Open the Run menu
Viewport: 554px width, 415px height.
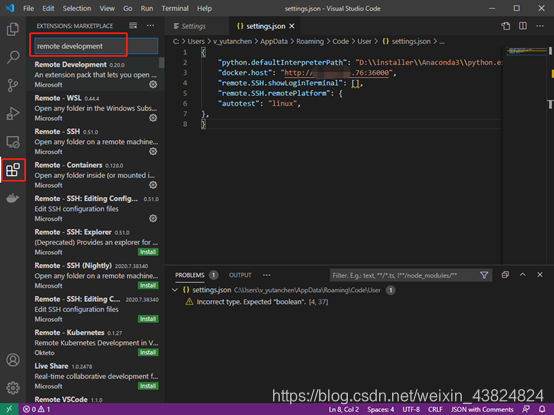click(x=147, y=8)
